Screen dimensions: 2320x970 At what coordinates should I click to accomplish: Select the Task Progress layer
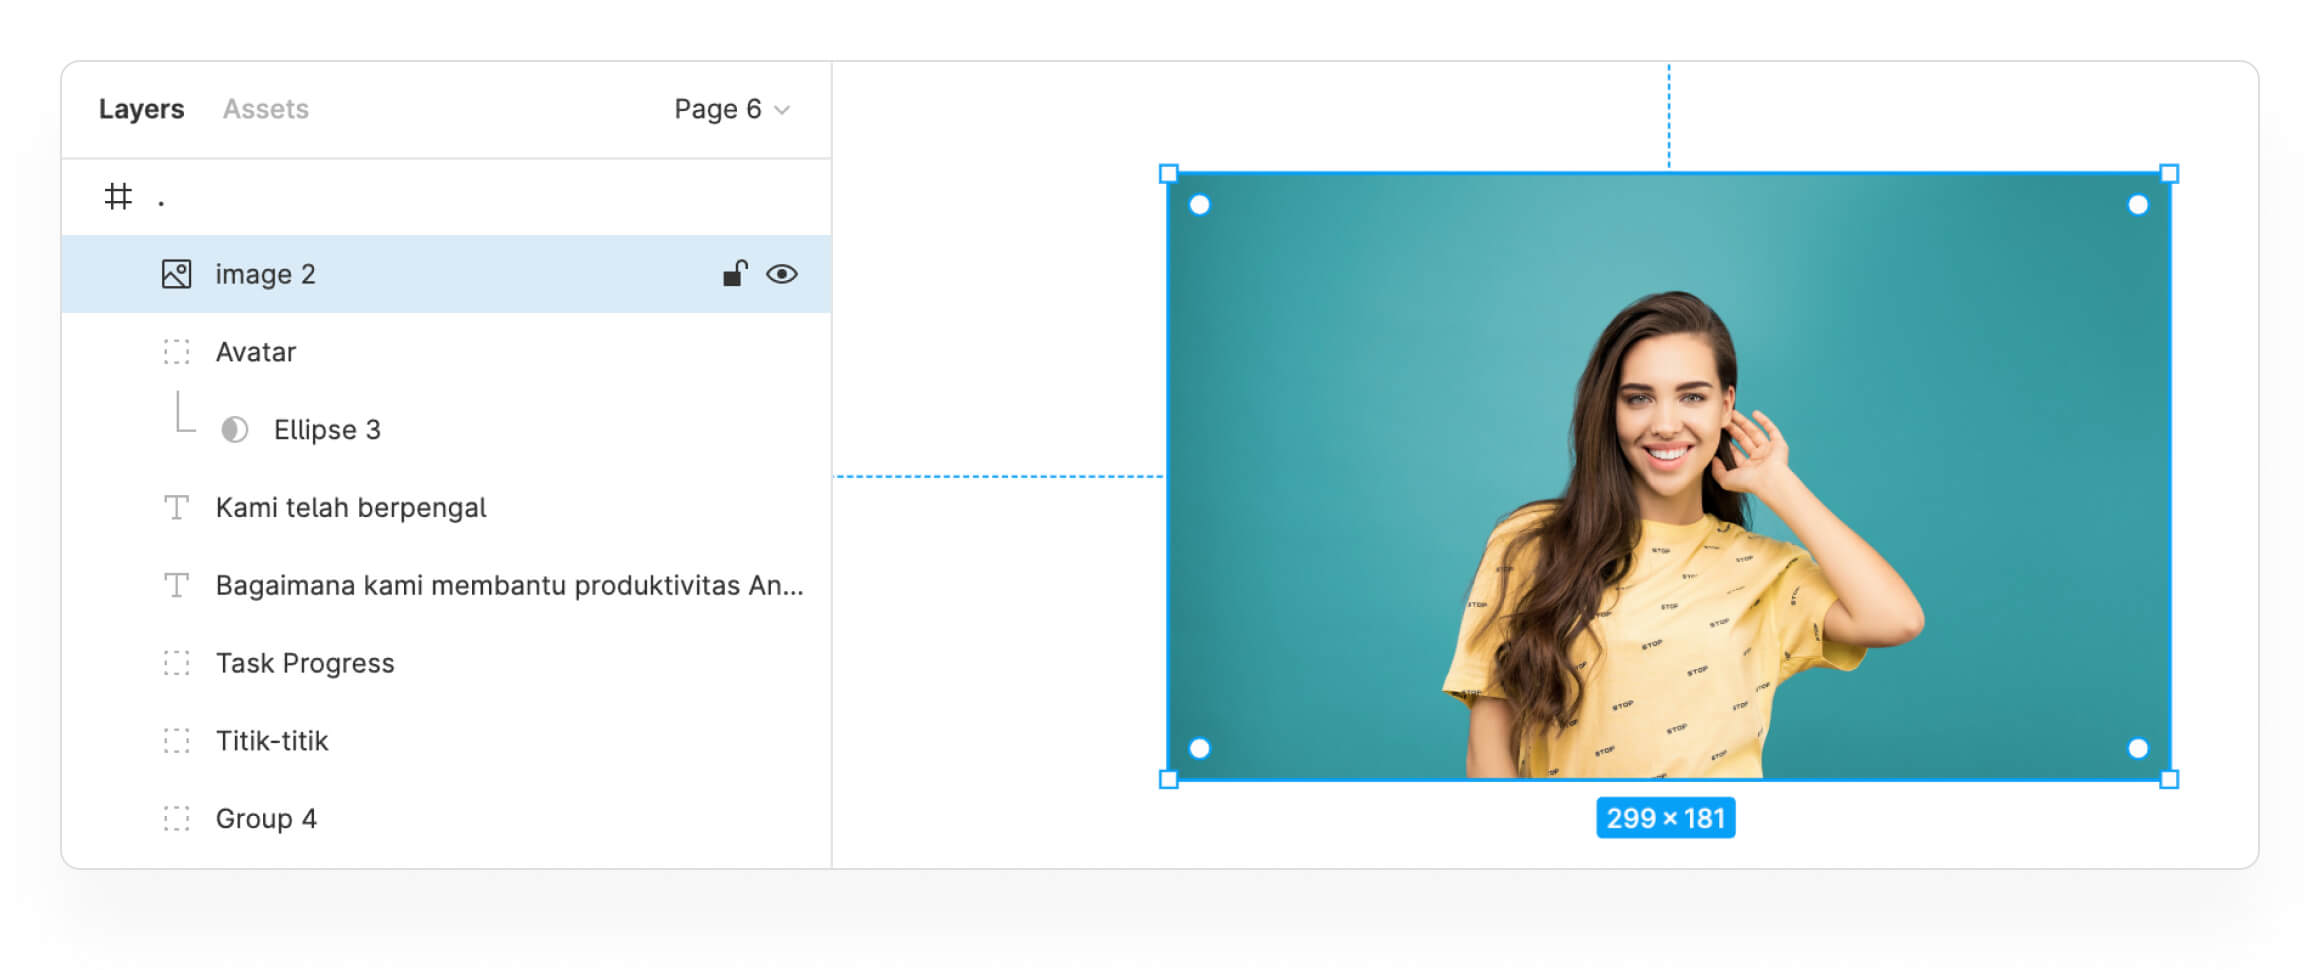click(x=305, y=663)
